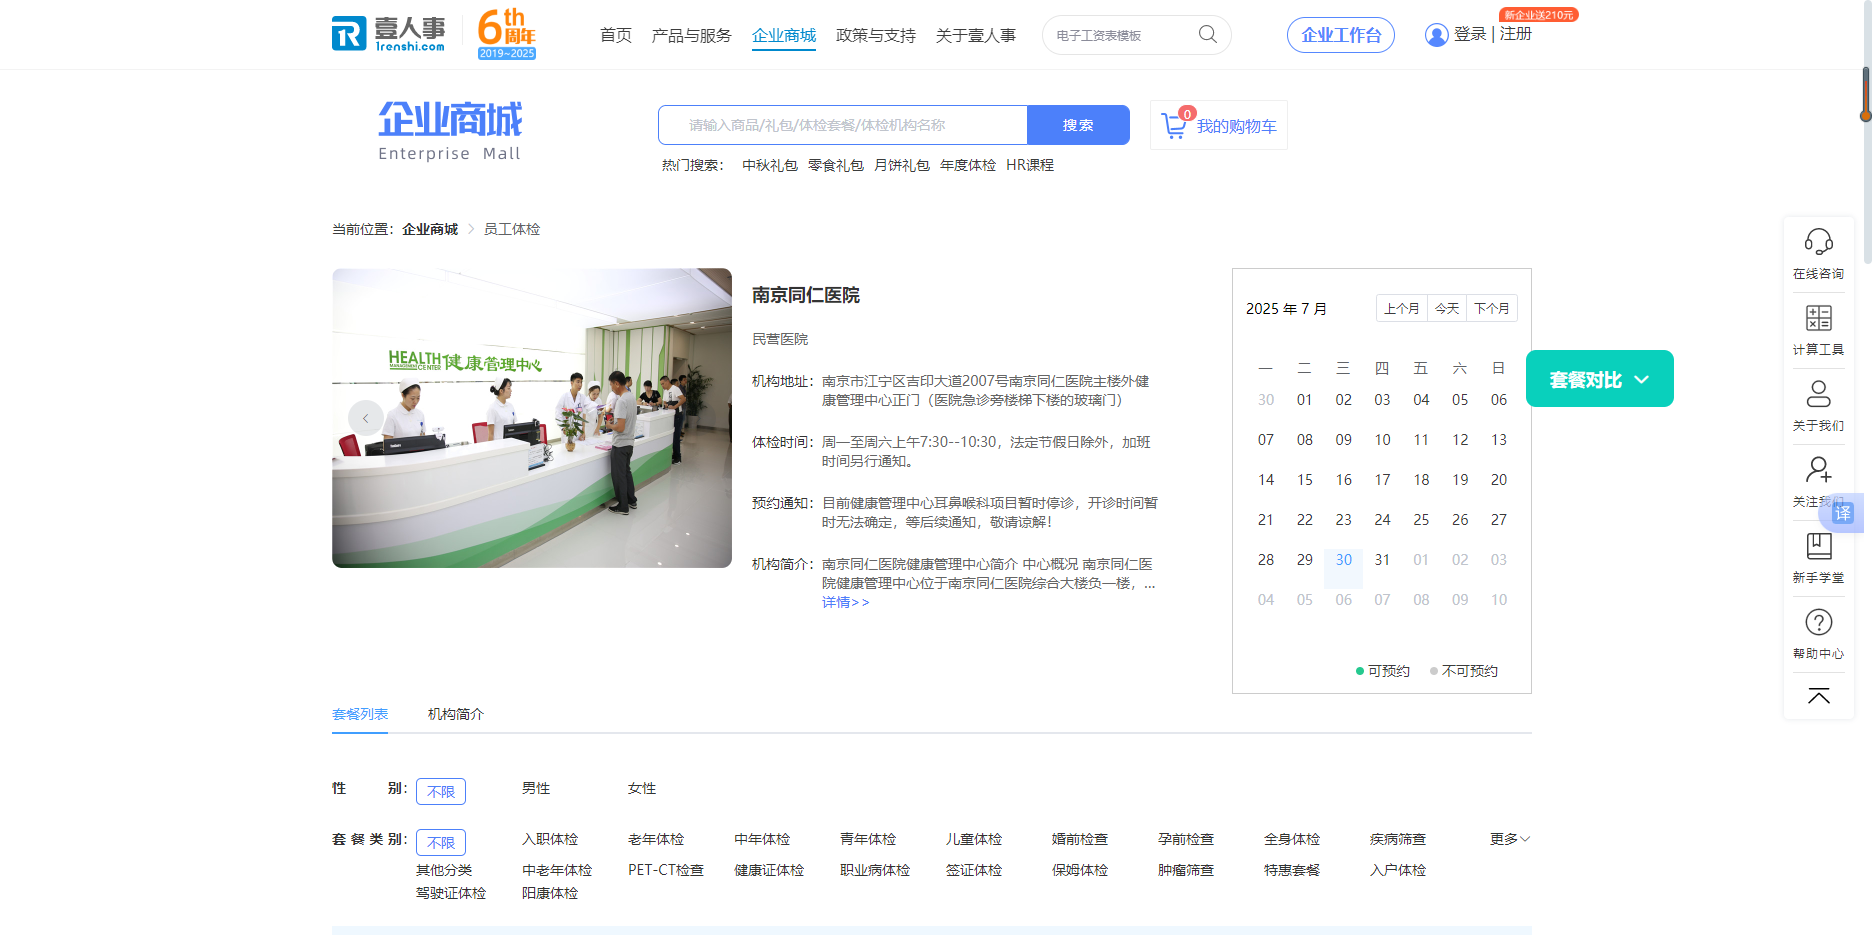
Task: Click the translate 译 floating icon
Action: point(1843,513)
